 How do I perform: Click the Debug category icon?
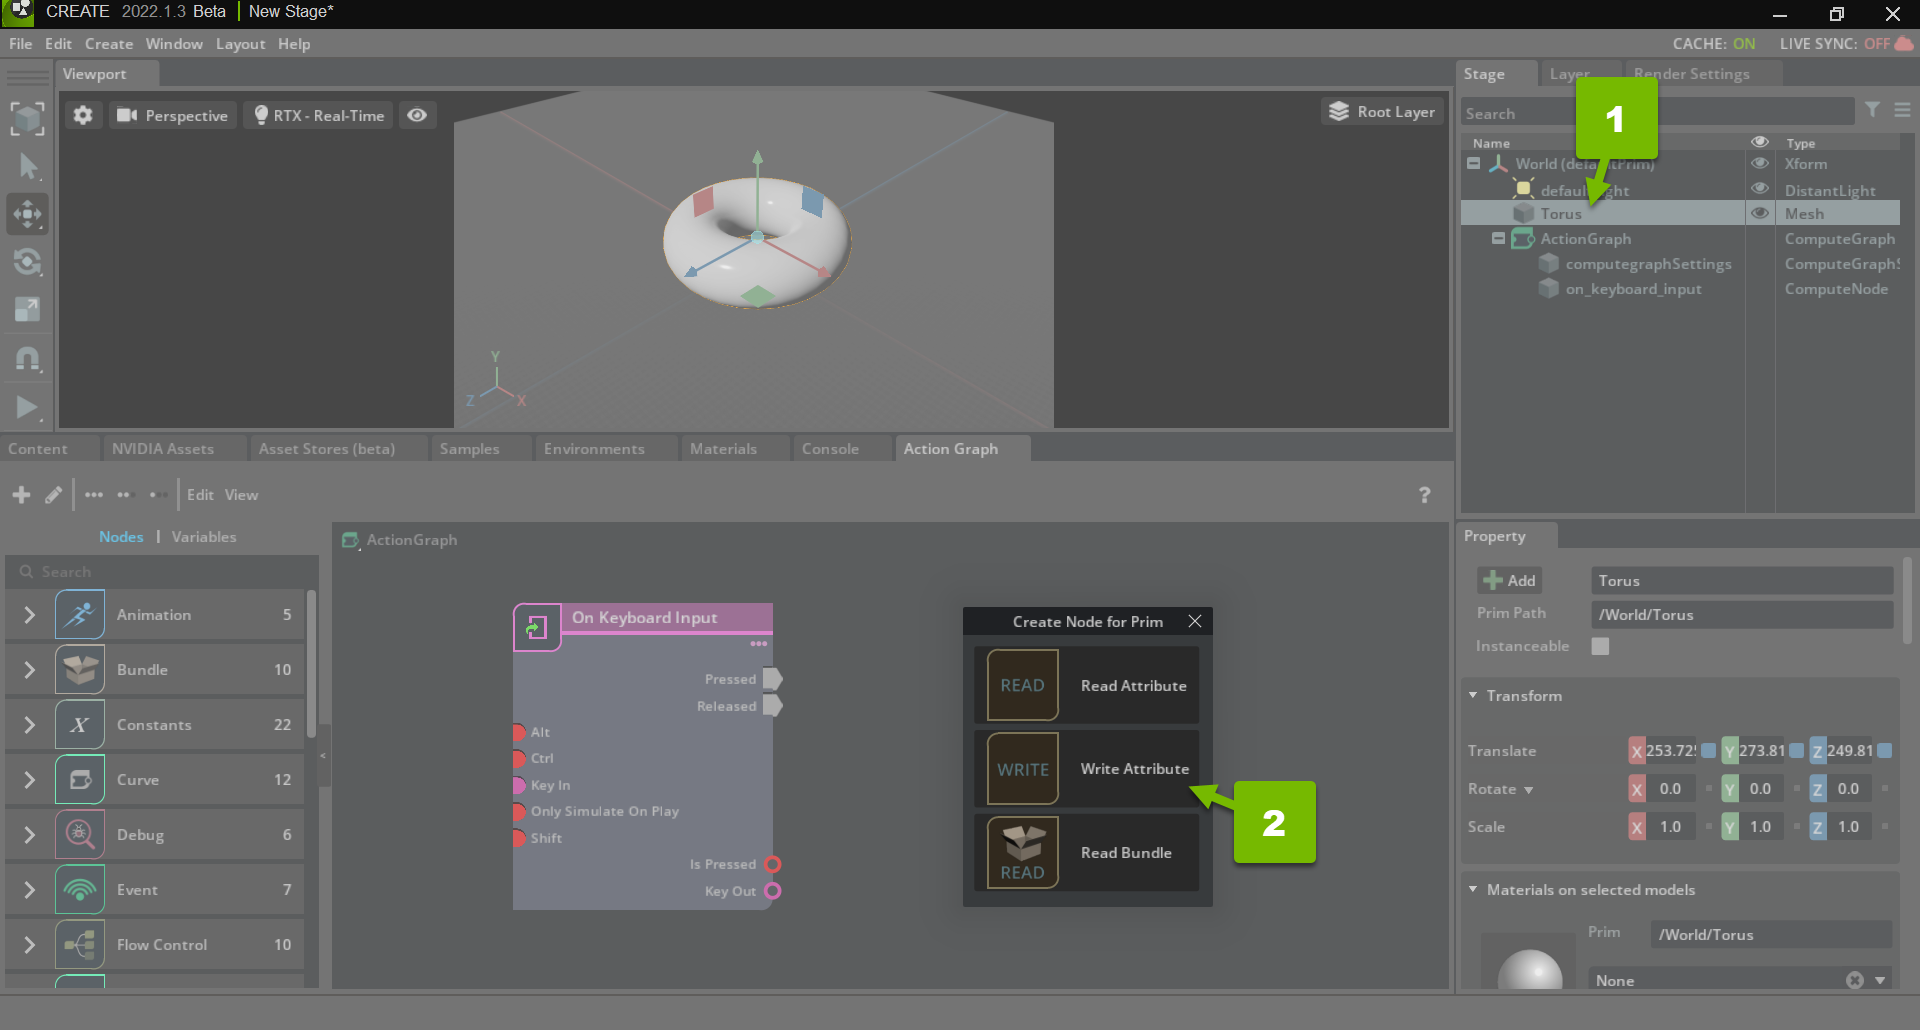80,834
